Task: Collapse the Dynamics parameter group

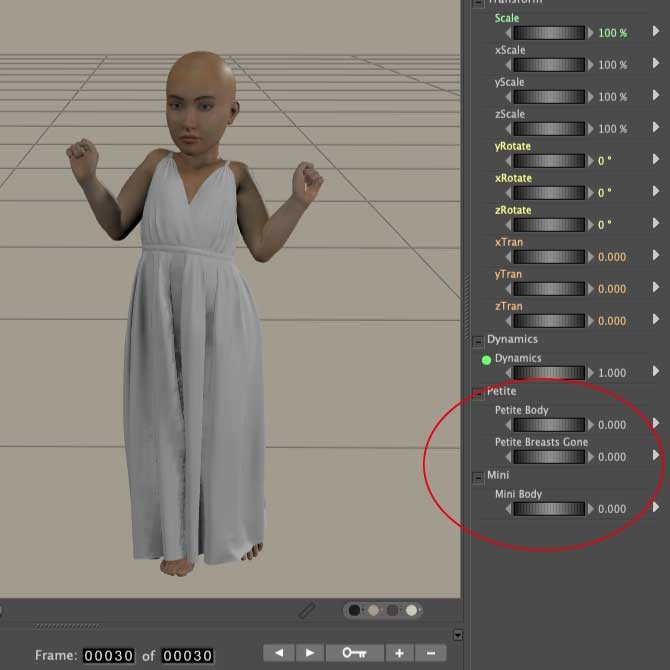Action: [x=478, y=340]
